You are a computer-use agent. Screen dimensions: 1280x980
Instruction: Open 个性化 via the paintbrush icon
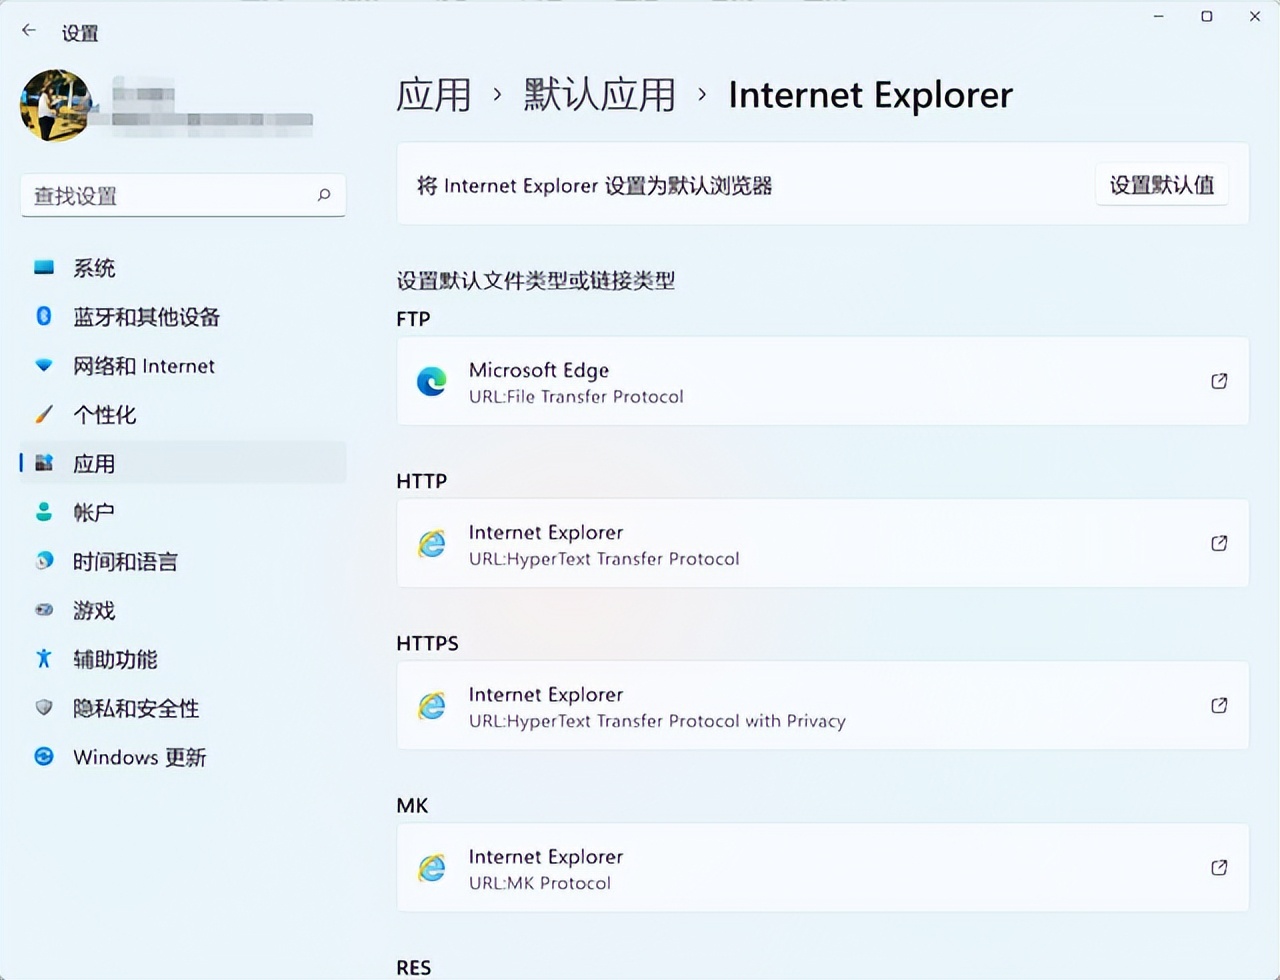tap(44, 414)
